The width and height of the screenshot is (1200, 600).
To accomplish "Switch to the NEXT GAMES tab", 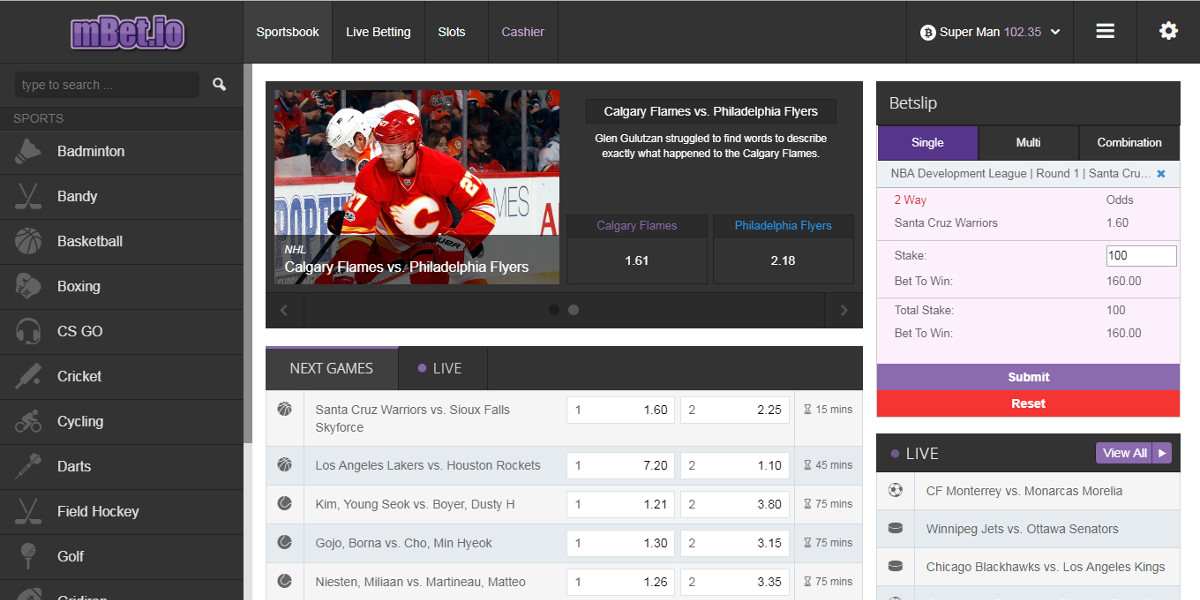I will [x=332, y=368].
